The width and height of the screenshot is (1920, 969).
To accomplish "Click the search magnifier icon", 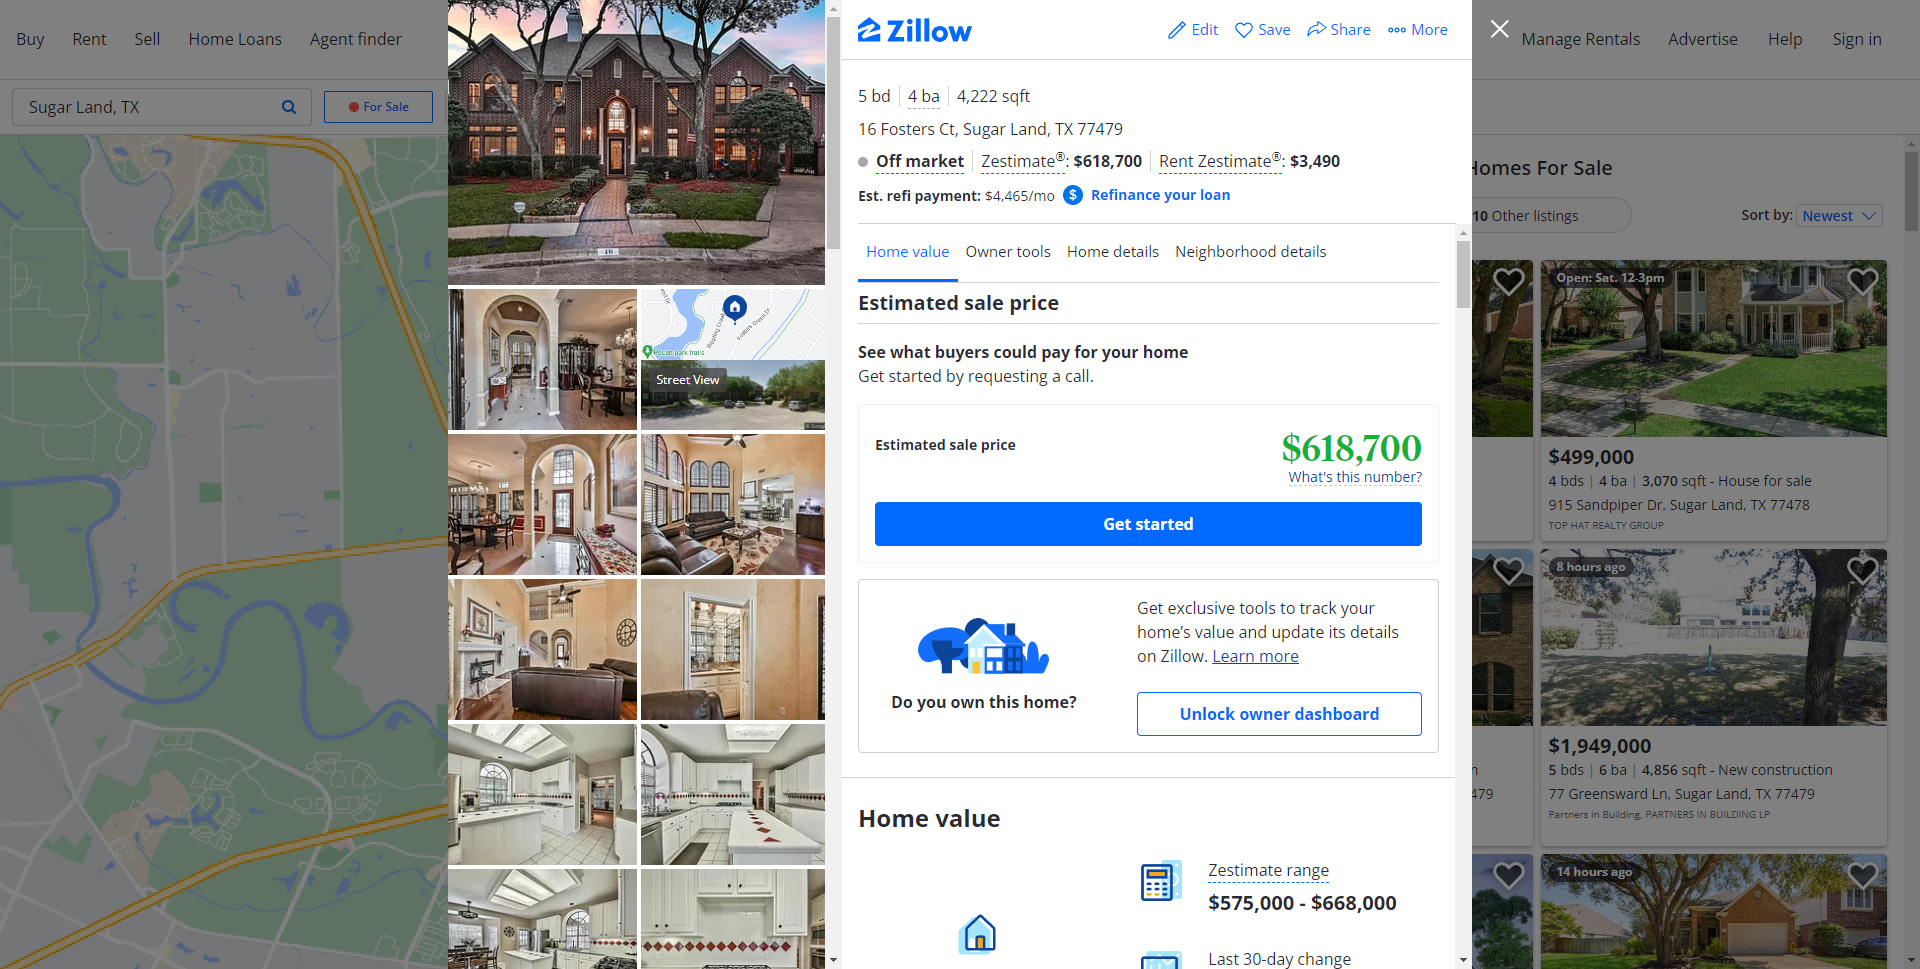I will point(289,107).
